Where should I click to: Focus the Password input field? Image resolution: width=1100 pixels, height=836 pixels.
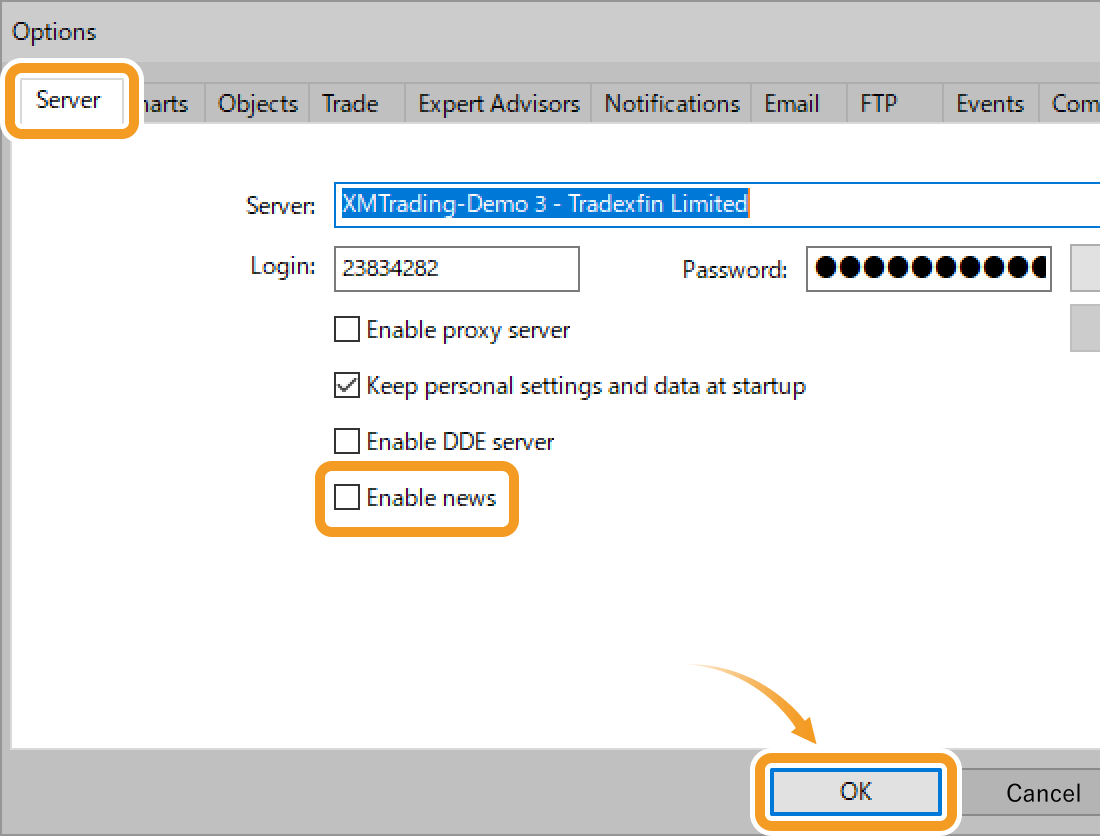[x=928, y=269]
